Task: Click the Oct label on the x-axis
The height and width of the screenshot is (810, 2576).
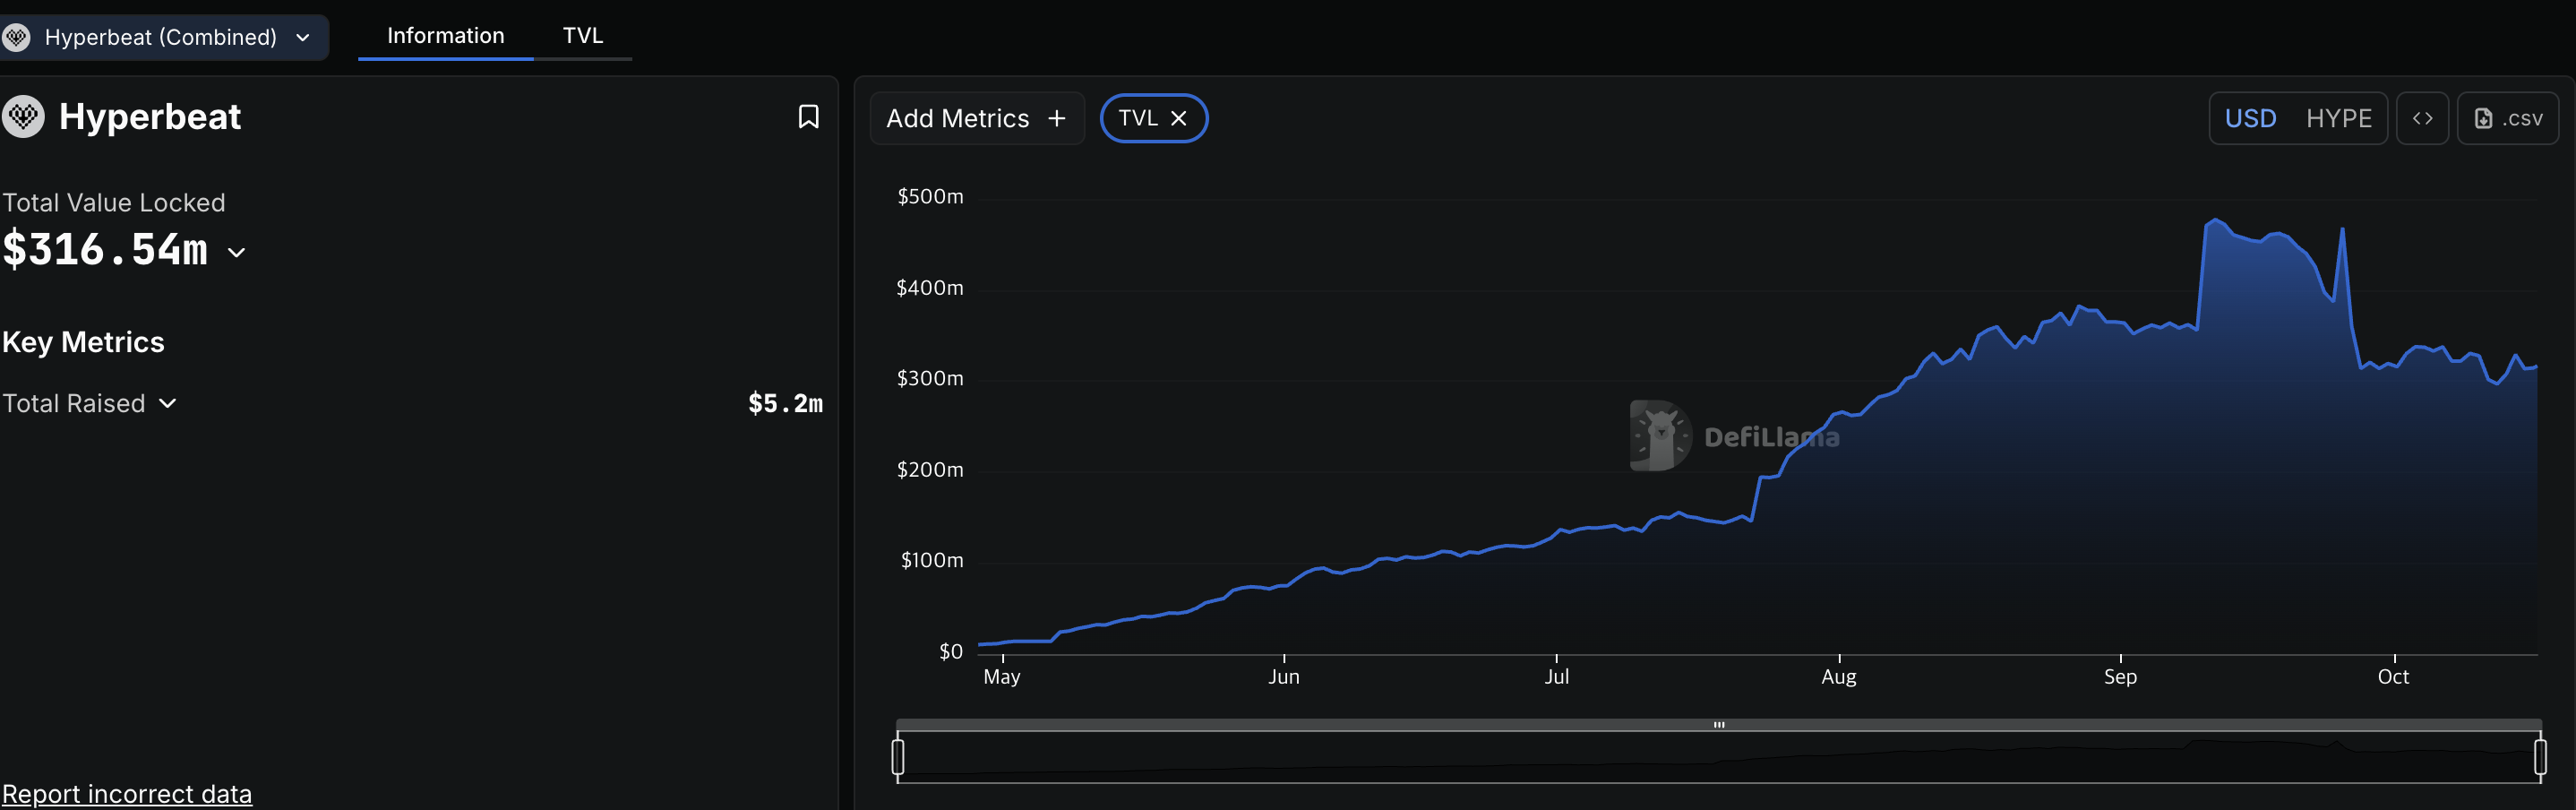Action: [x=2393, y=677]
